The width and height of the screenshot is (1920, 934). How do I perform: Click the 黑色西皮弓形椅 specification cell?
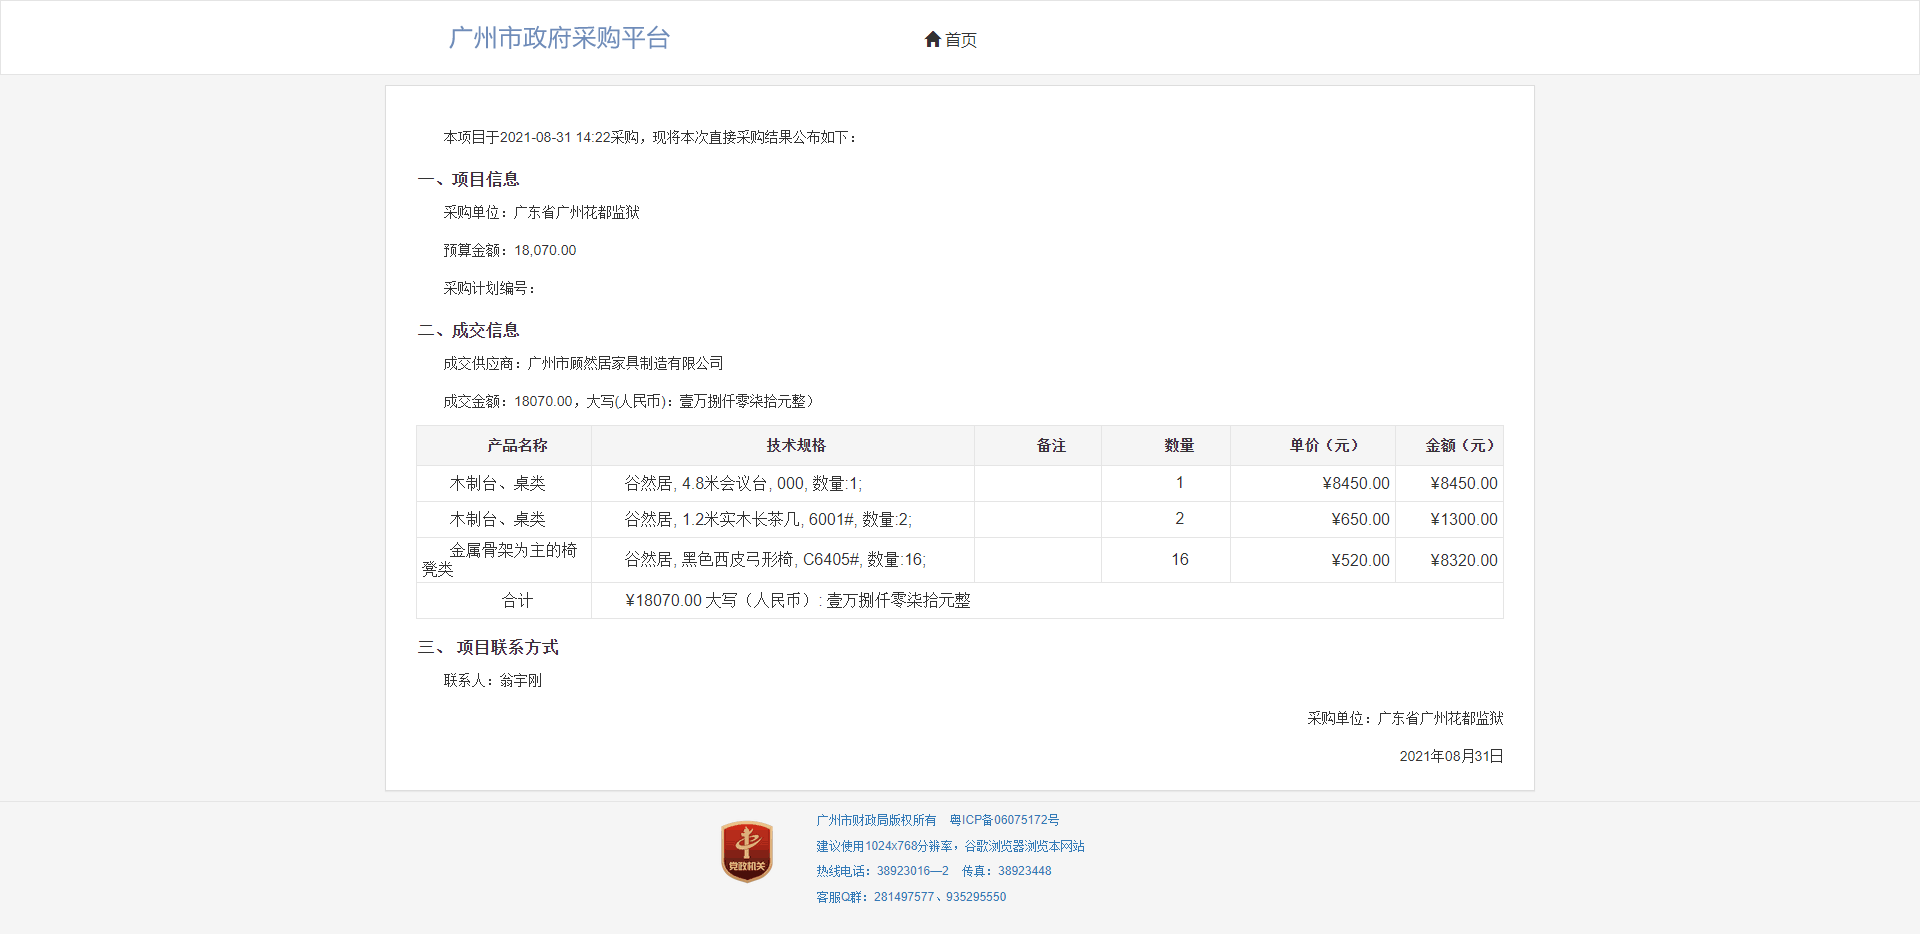[783, 560]
